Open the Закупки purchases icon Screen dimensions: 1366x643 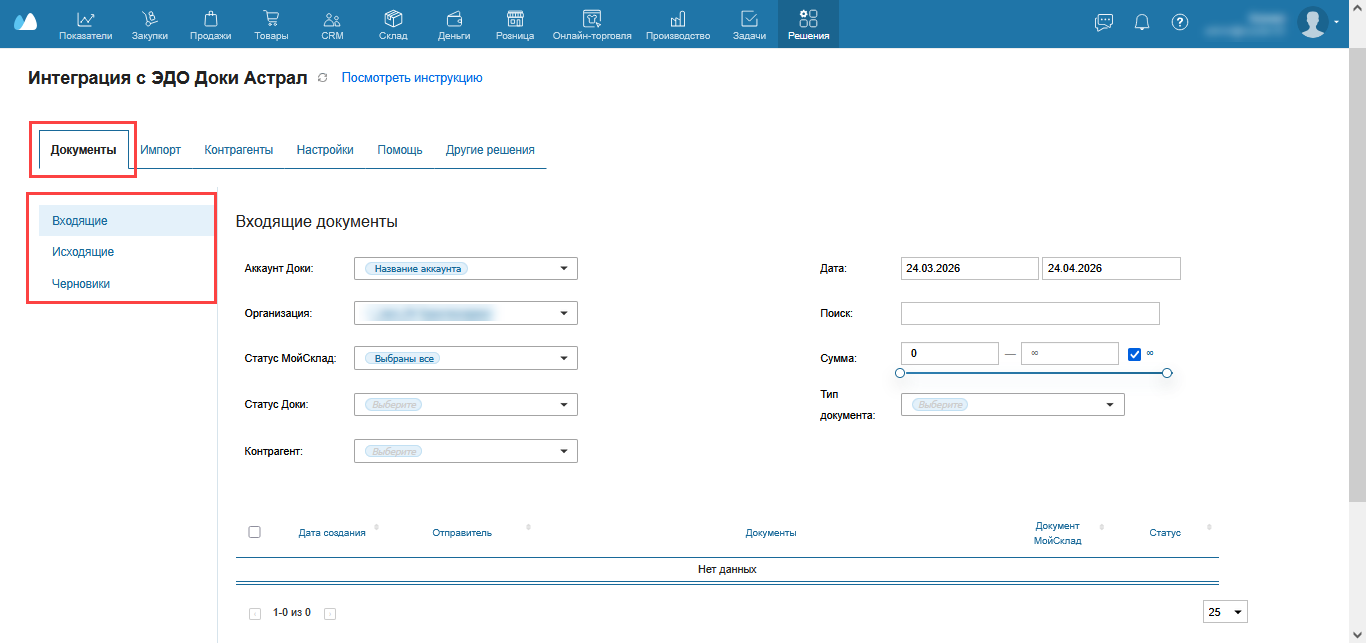150,19
